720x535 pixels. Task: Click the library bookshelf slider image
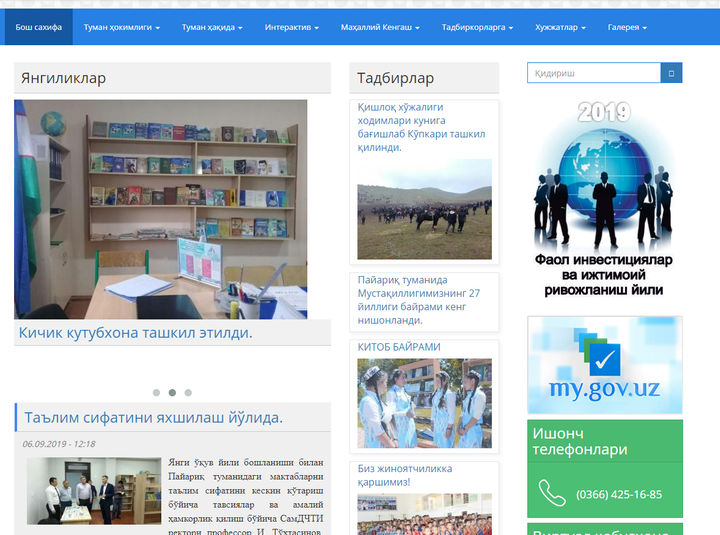160,209
